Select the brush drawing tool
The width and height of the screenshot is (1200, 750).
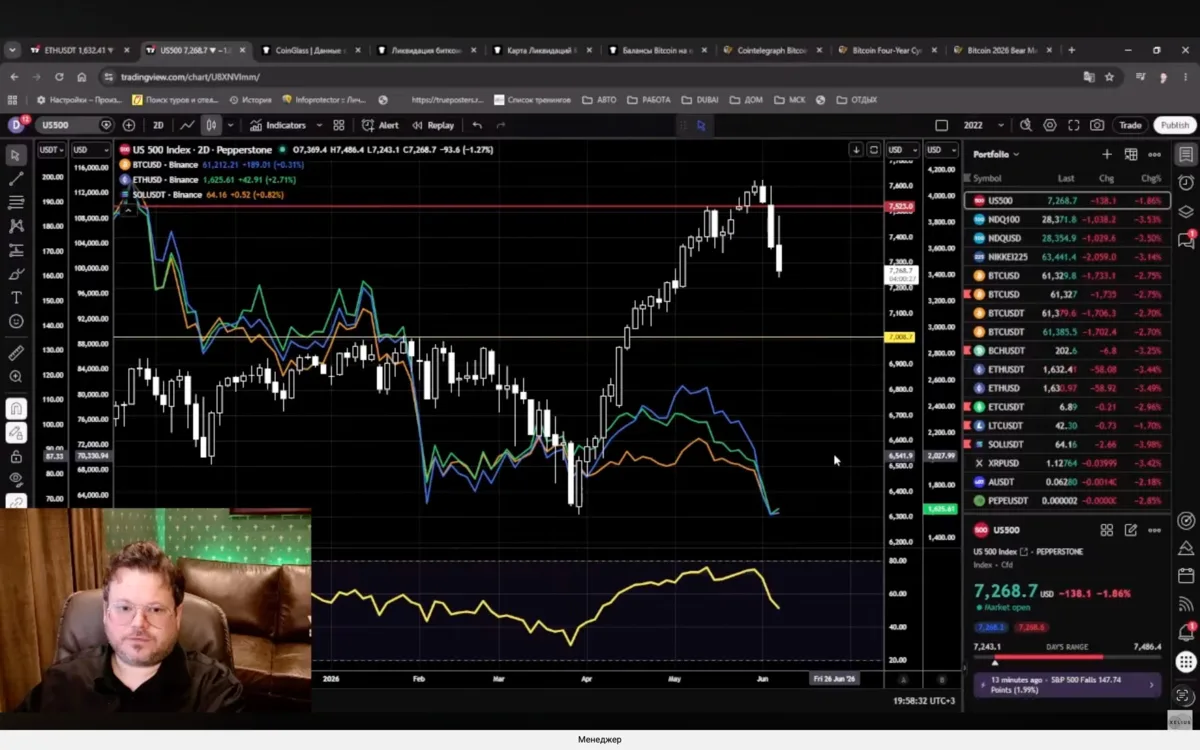pos(16,274)
